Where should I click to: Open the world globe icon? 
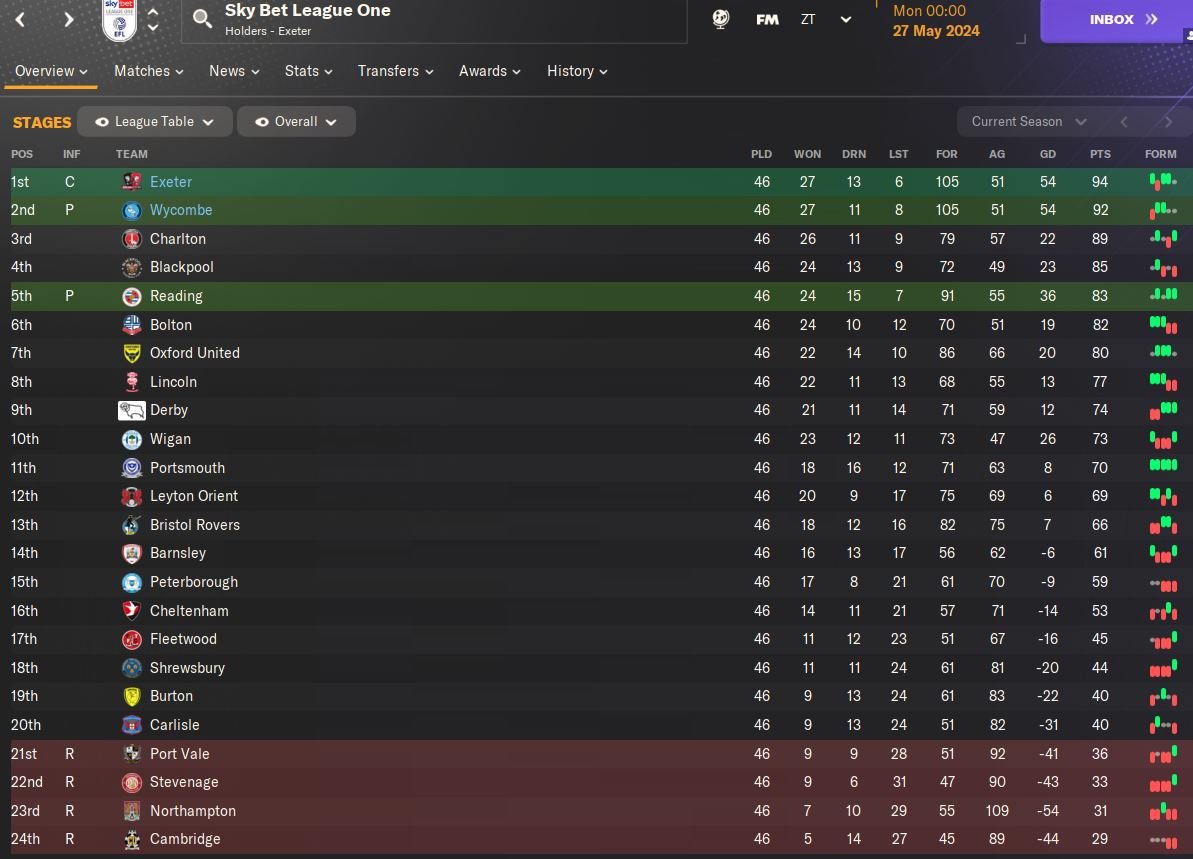coord(721,19)
